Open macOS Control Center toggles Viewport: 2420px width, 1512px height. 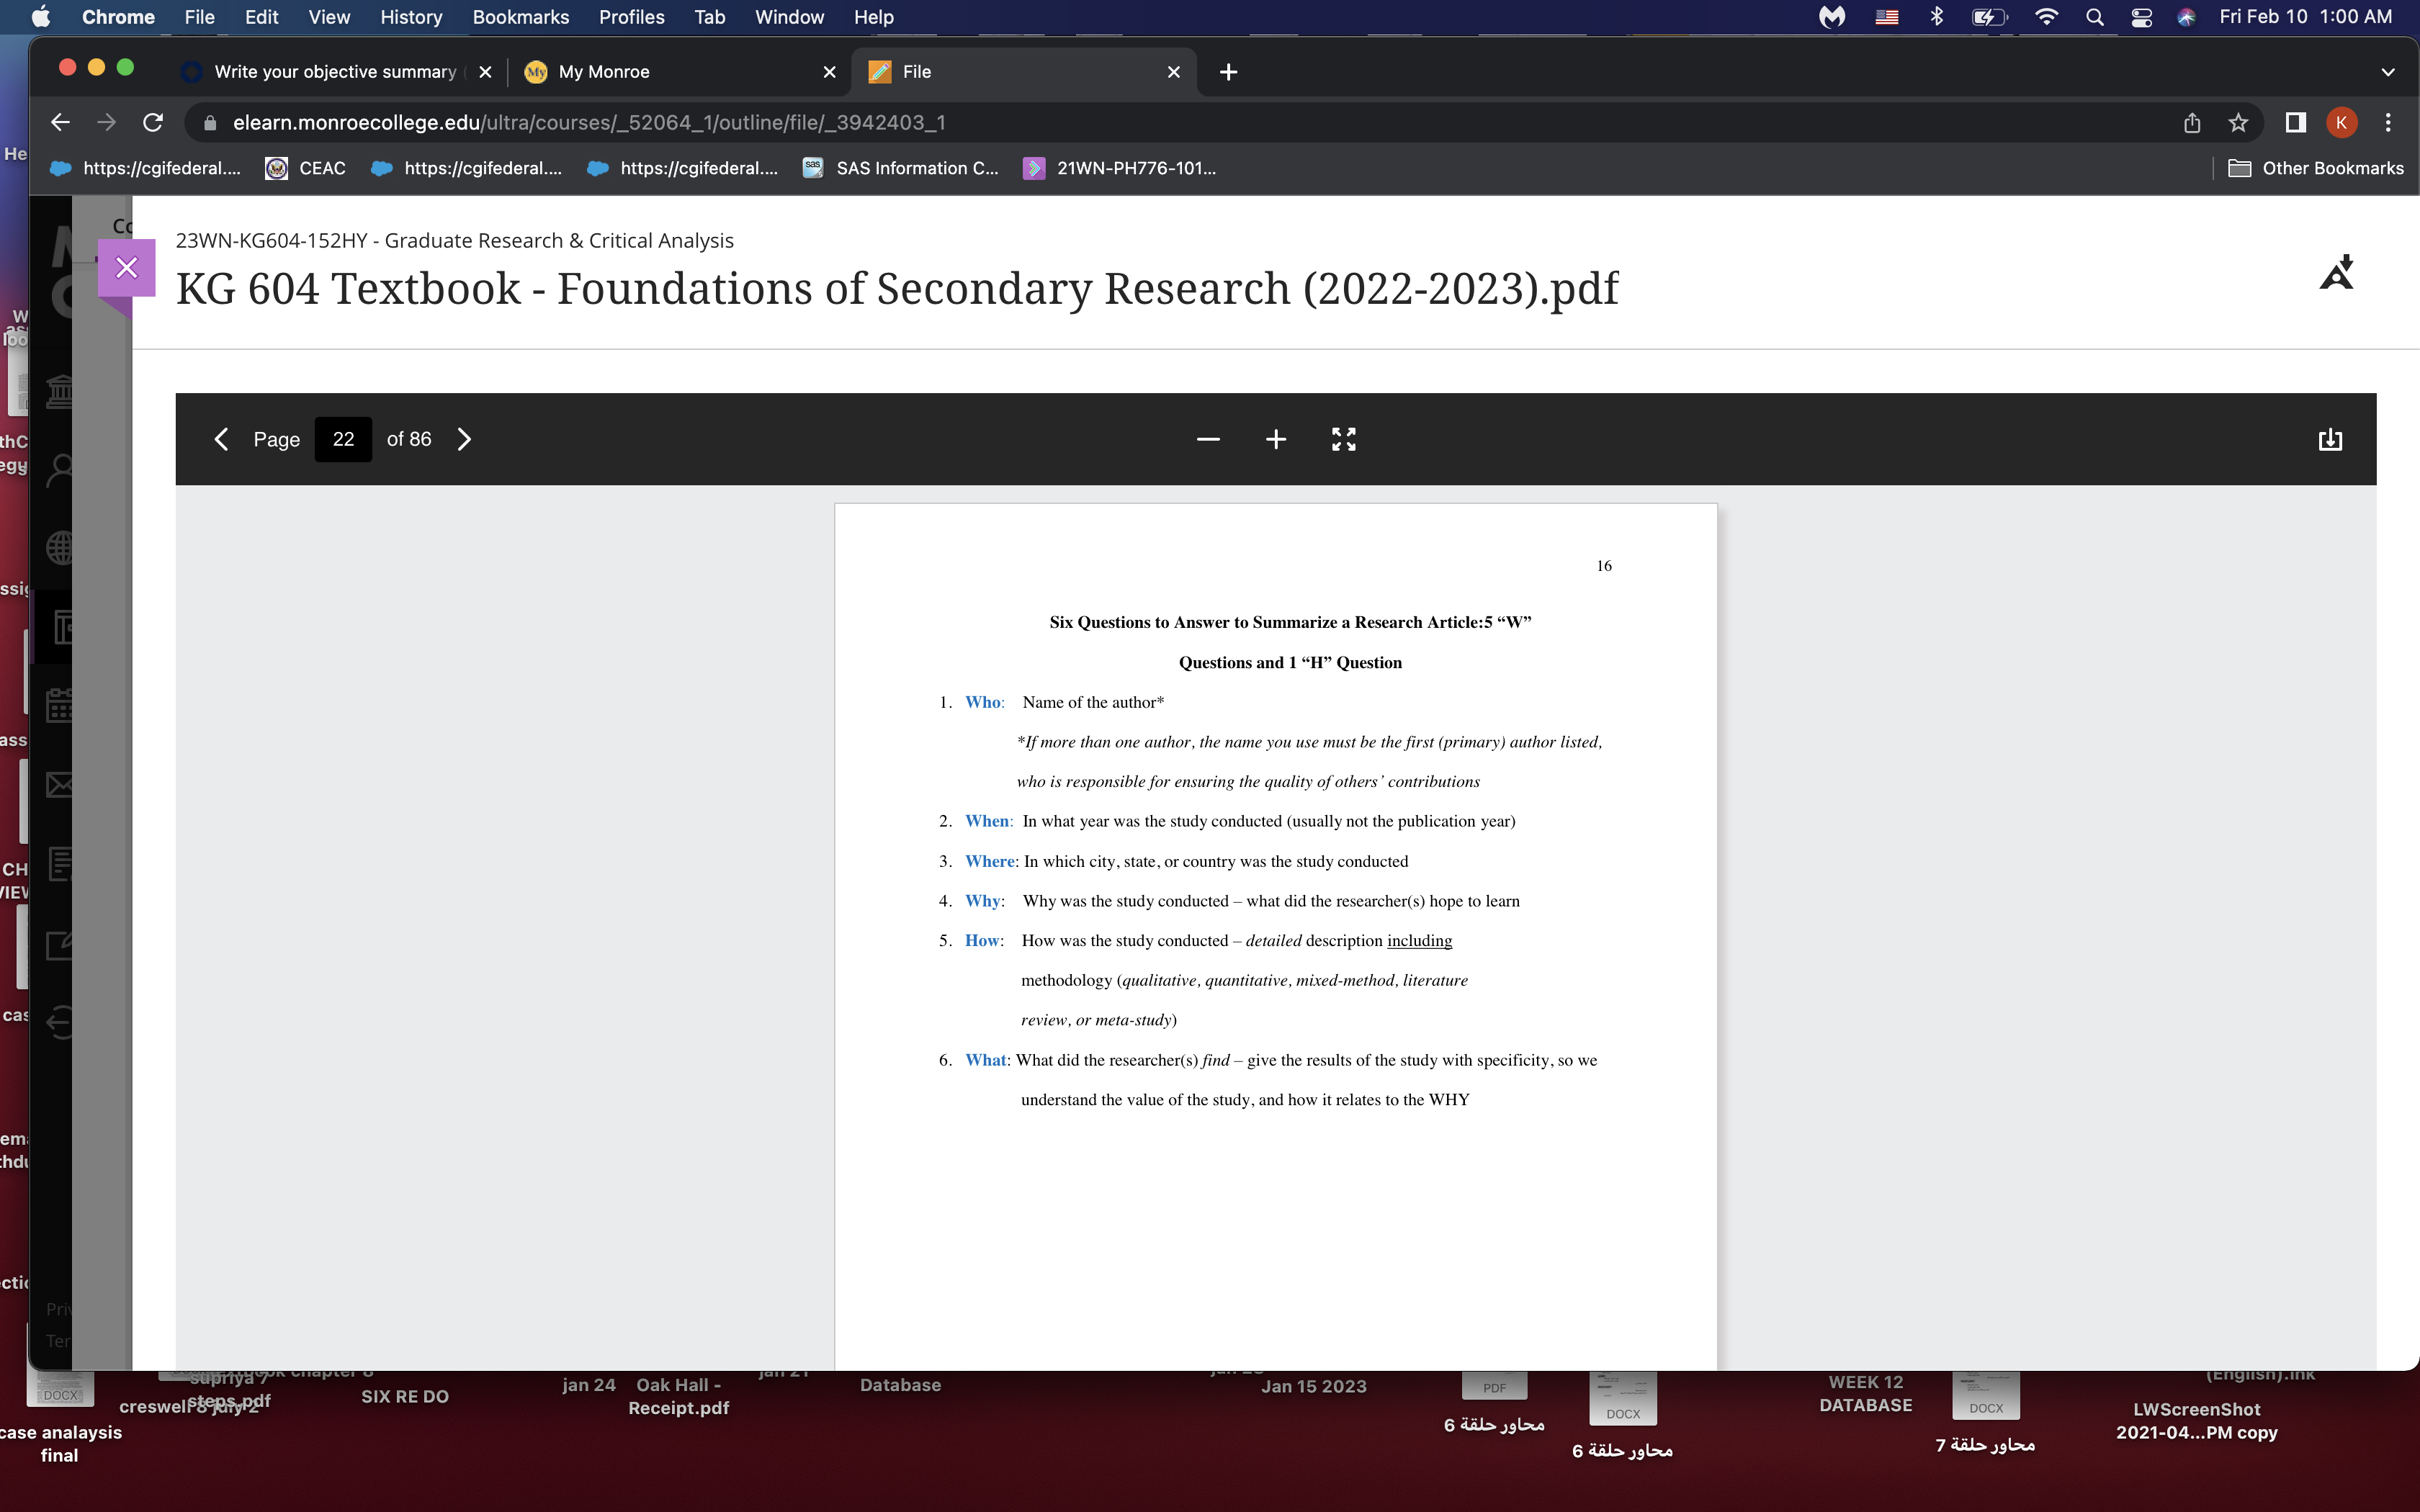coord(2141,17)
